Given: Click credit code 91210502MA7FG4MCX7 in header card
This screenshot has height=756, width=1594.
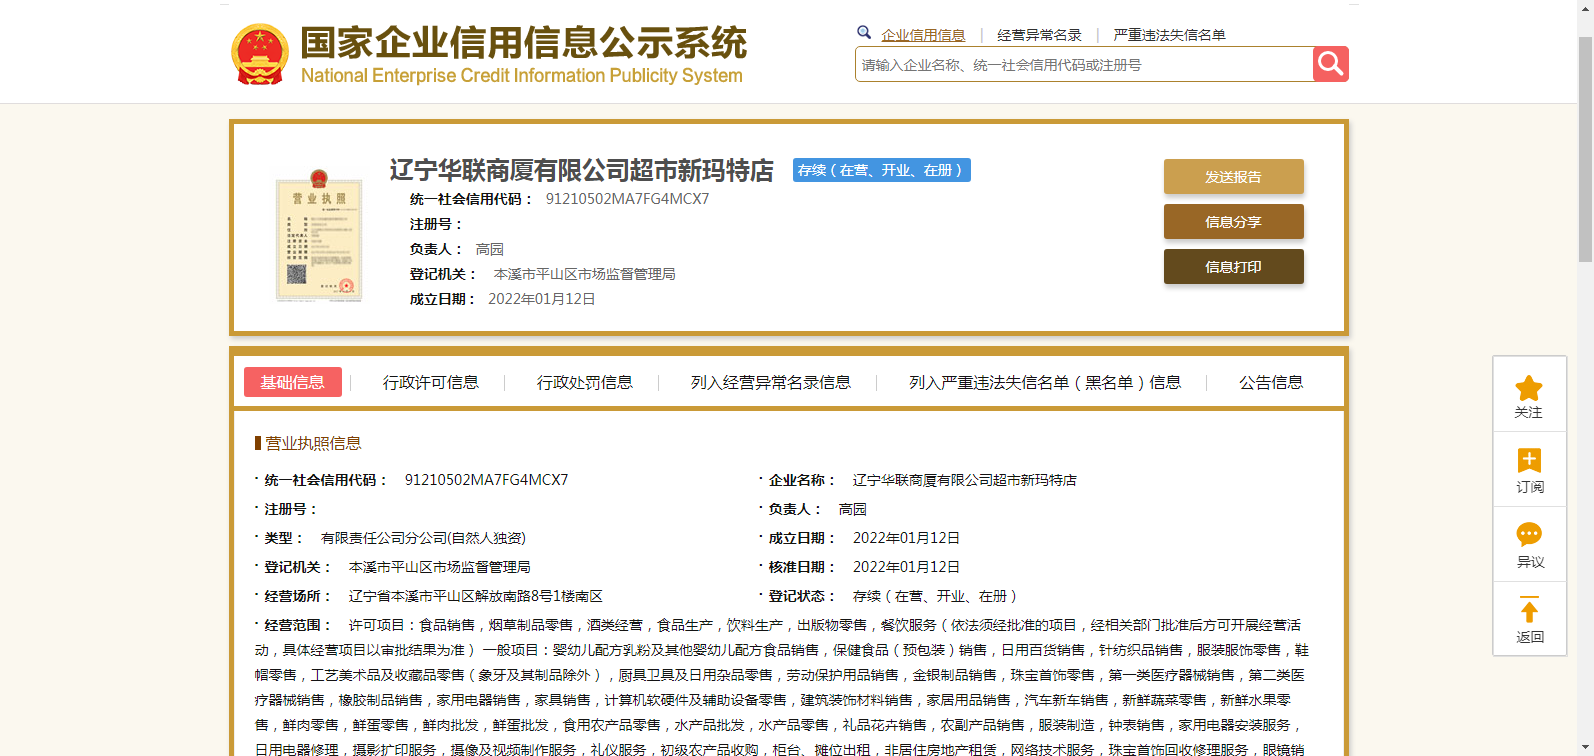Looking at the screenshot, I should click(x=627, y=199).
